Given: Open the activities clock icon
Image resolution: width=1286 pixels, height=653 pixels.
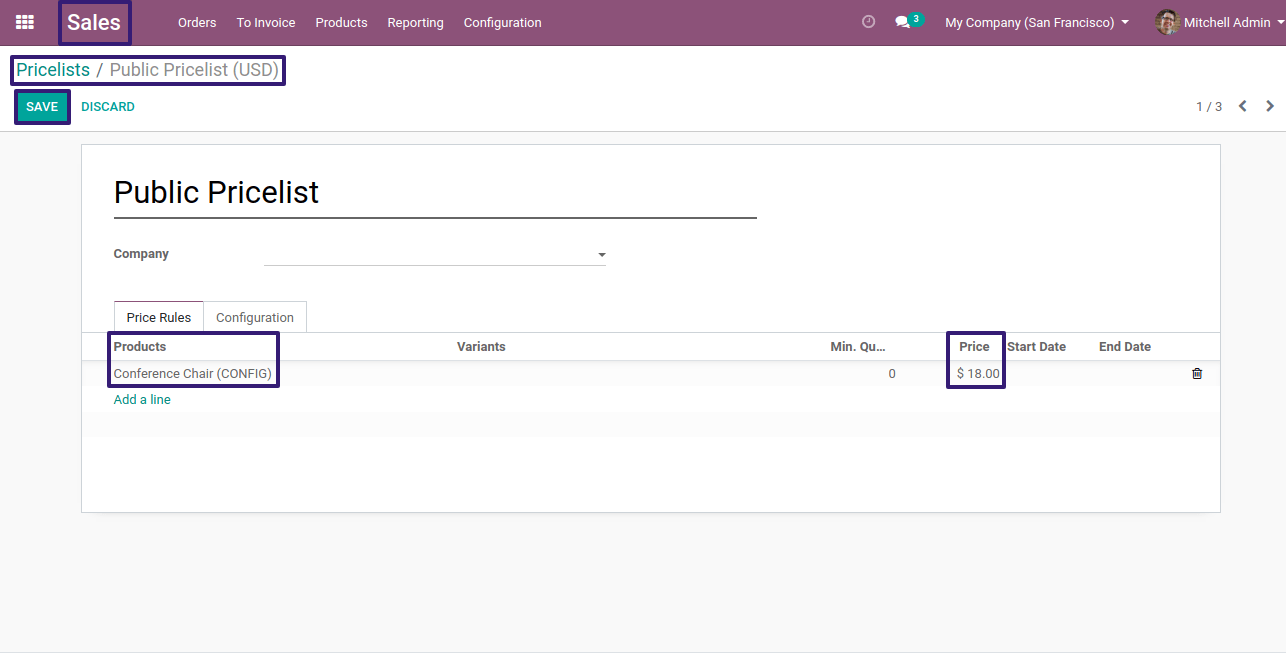Looking at the screenshot, I should [x=868, y=22].
